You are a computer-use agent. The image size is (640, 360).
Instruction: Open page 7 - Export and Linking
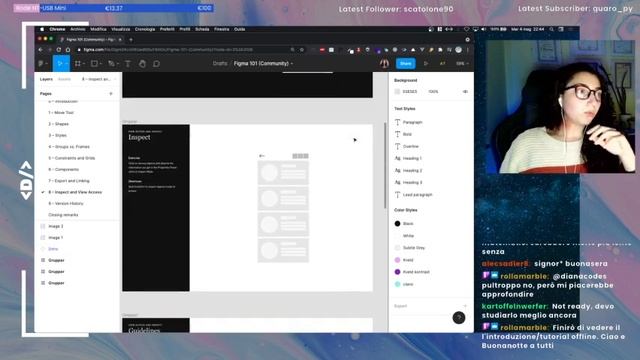[x=69, y=181]
